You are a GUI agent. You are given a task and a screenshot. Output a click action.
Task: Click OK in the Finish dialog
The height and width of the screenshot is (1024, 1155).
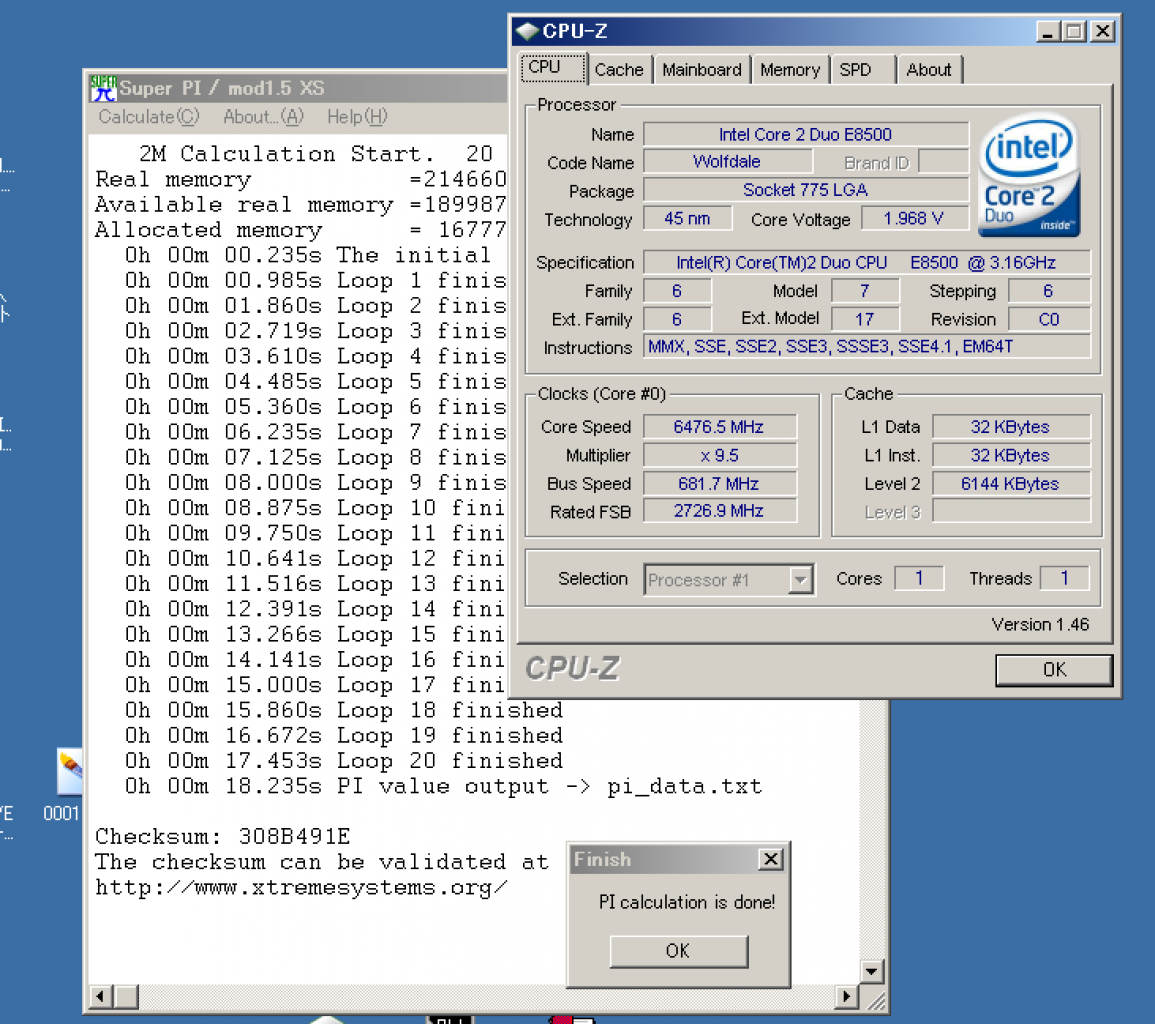click(678, 951)
